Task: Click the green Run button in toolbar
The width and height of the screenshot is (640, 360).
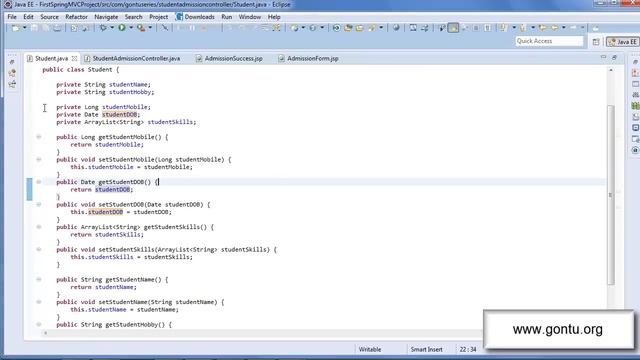Action: pos(122,27)
